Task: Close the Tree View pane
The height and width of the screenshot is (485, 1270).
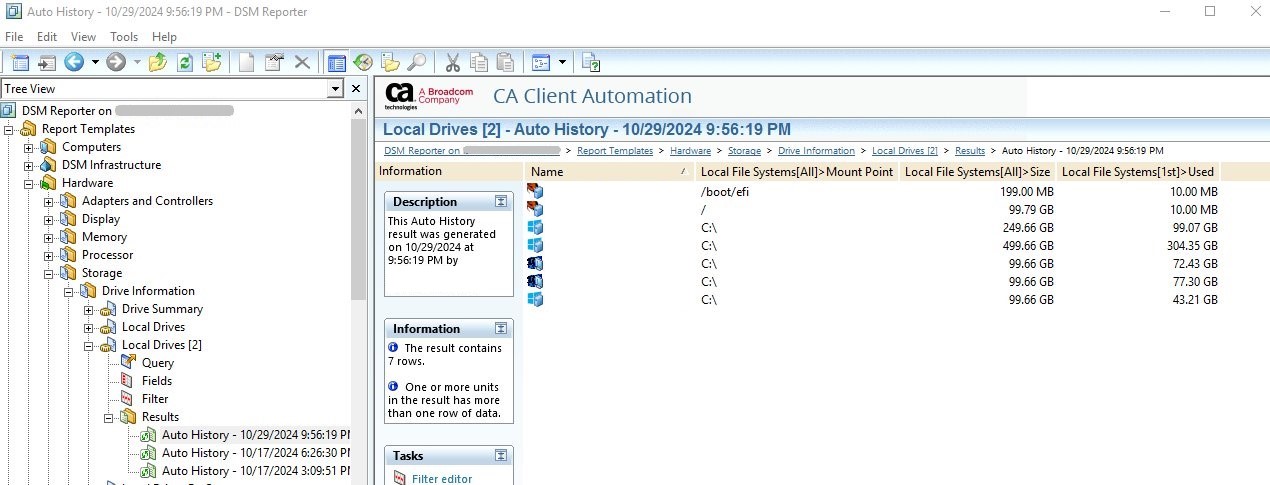Action: coord(355,89)
